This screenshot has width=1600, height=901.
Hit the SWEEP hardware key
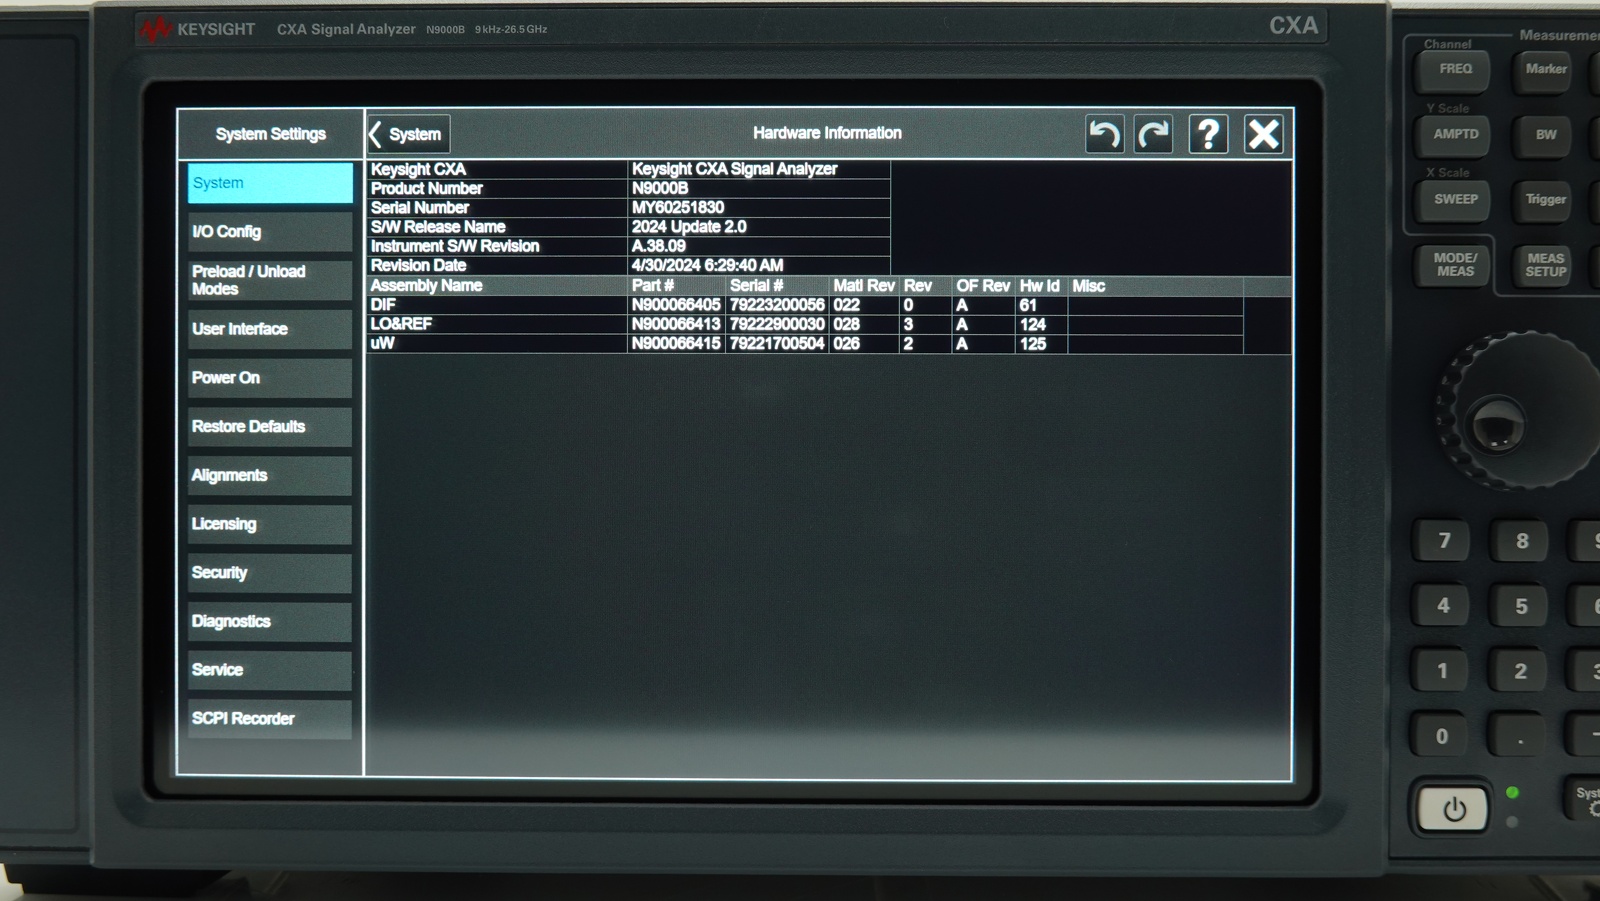click(x=1455, y=200)
